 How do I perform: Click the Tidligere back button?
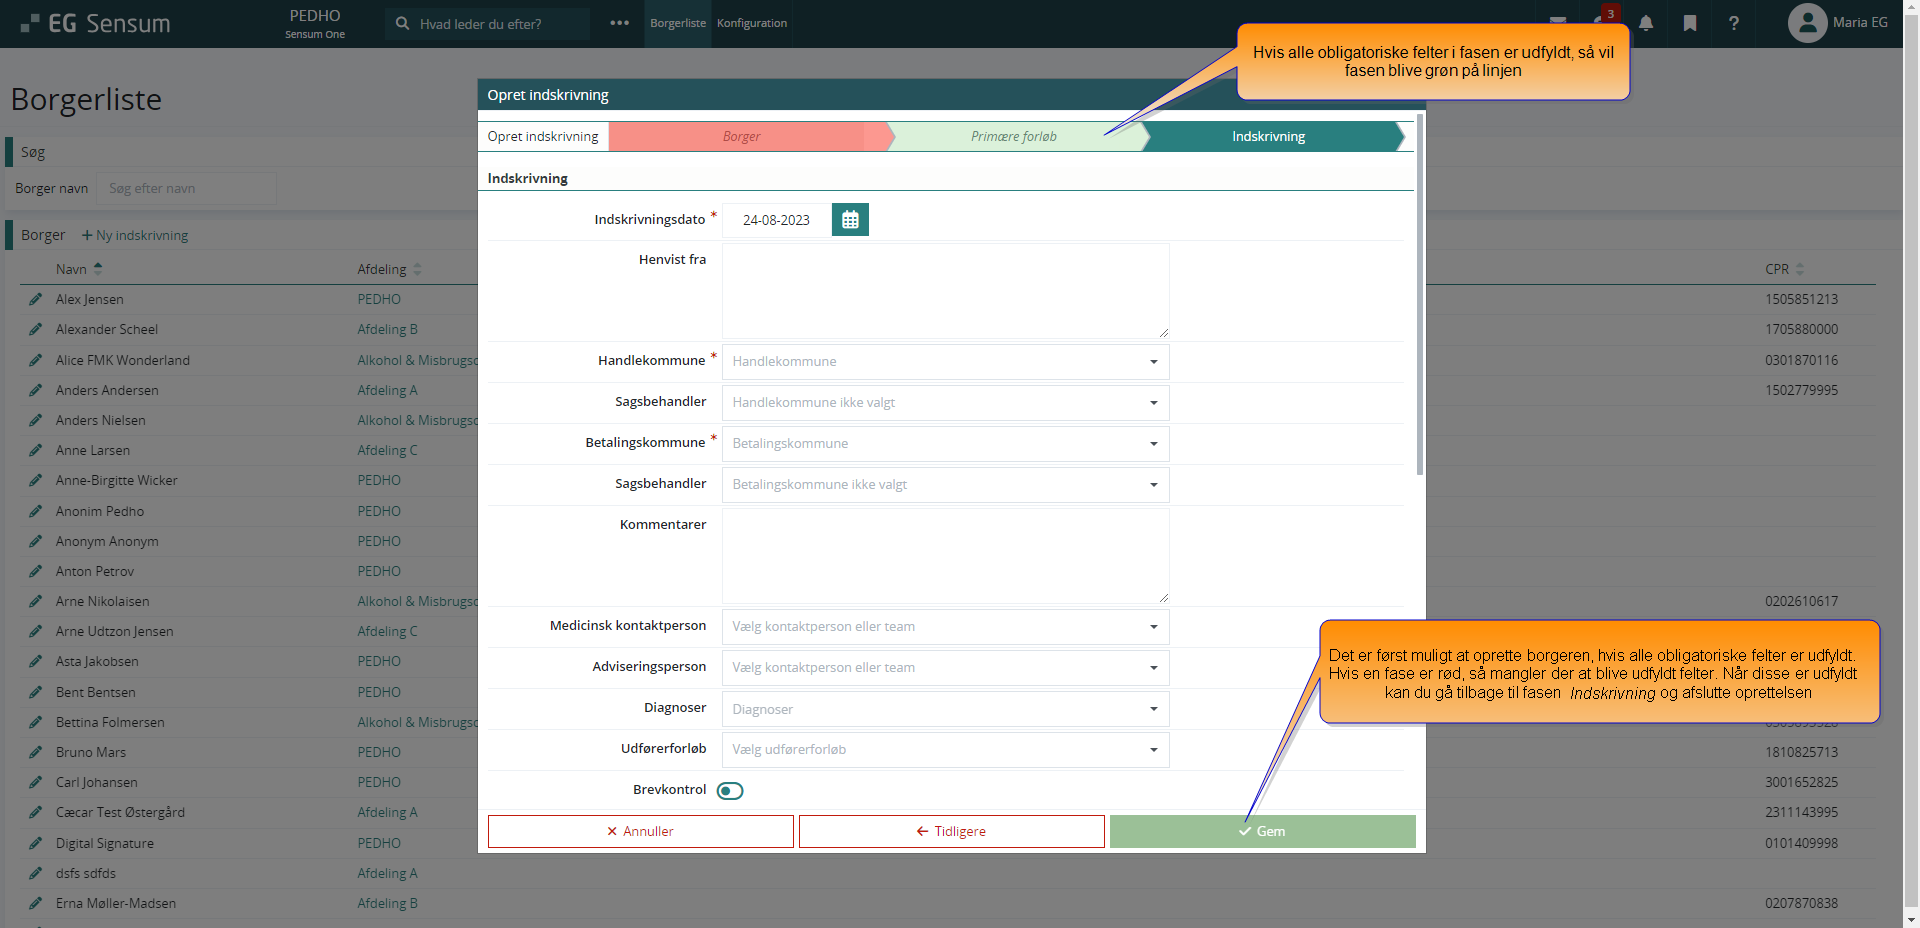[951, 831]
